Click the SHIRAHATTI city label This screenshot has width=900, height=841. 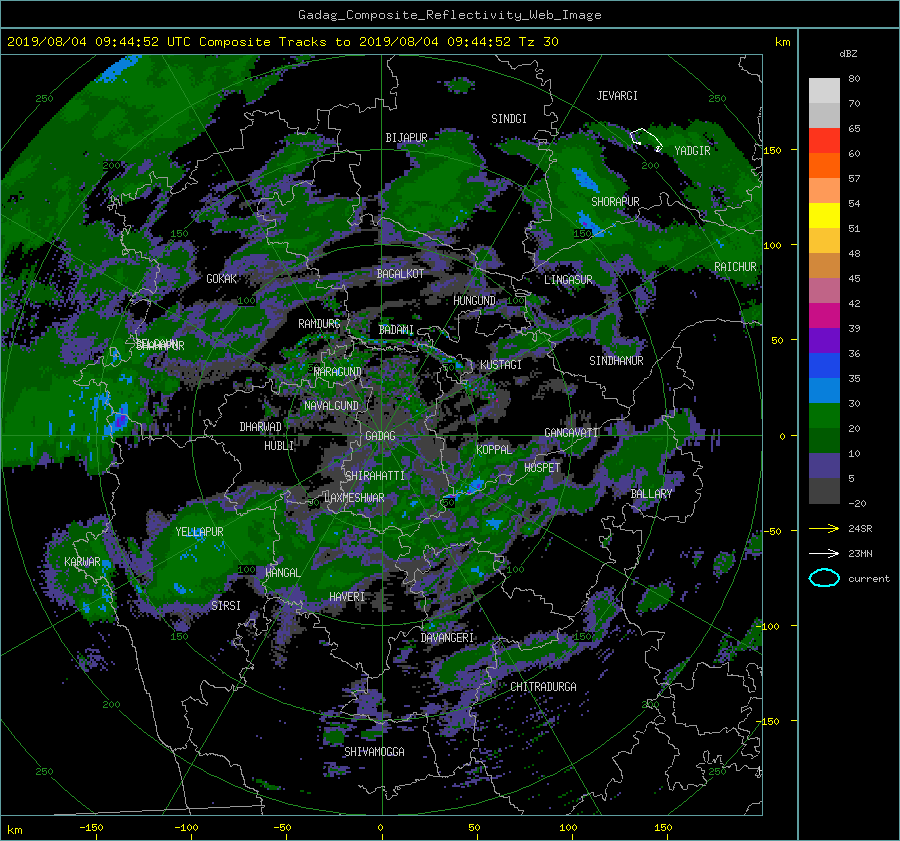pos(375,476)
